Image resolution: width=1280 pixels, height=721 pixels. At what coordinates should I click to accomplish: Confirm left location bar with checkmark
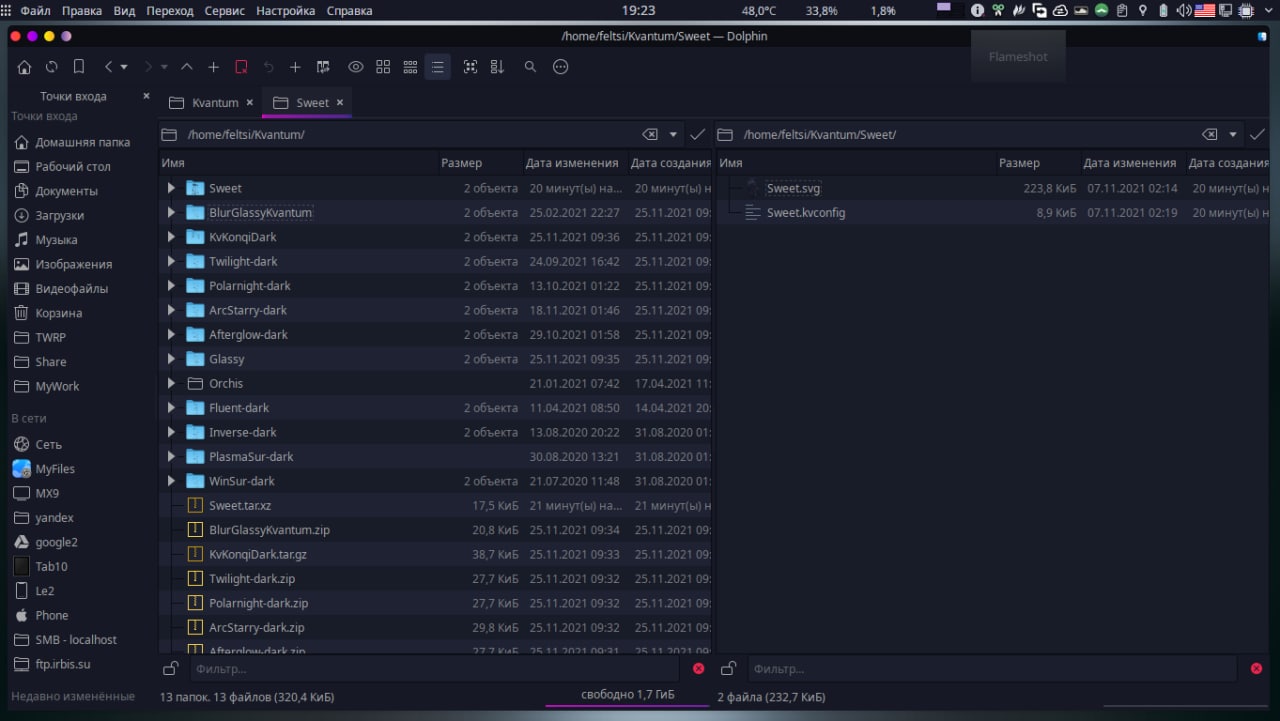(698, 134)
